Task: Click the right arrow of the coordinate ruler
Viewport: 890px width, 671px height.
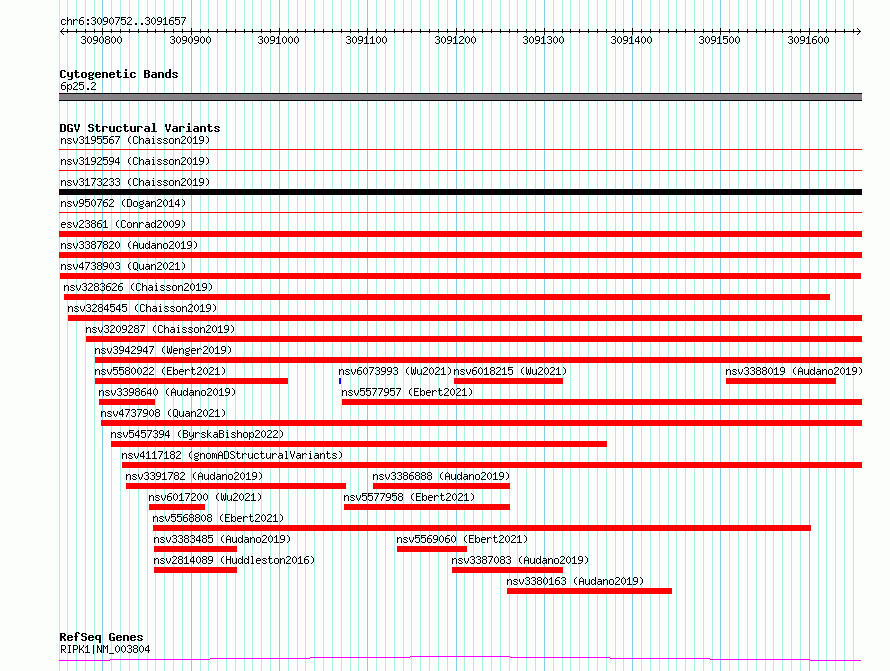Action: coord(858,31)
